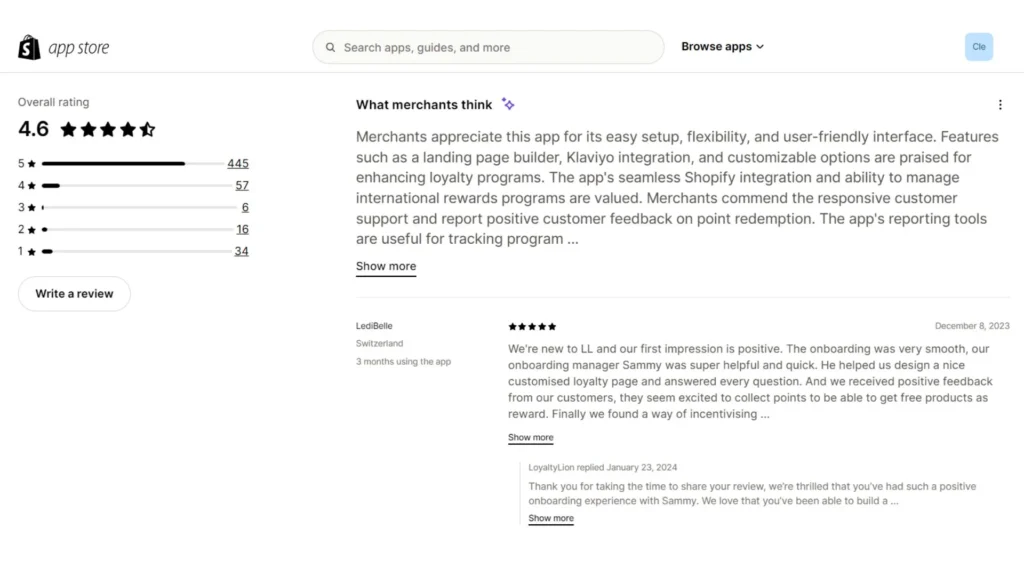Click the five-star rating on LediBelle's review

pos(531,326)
